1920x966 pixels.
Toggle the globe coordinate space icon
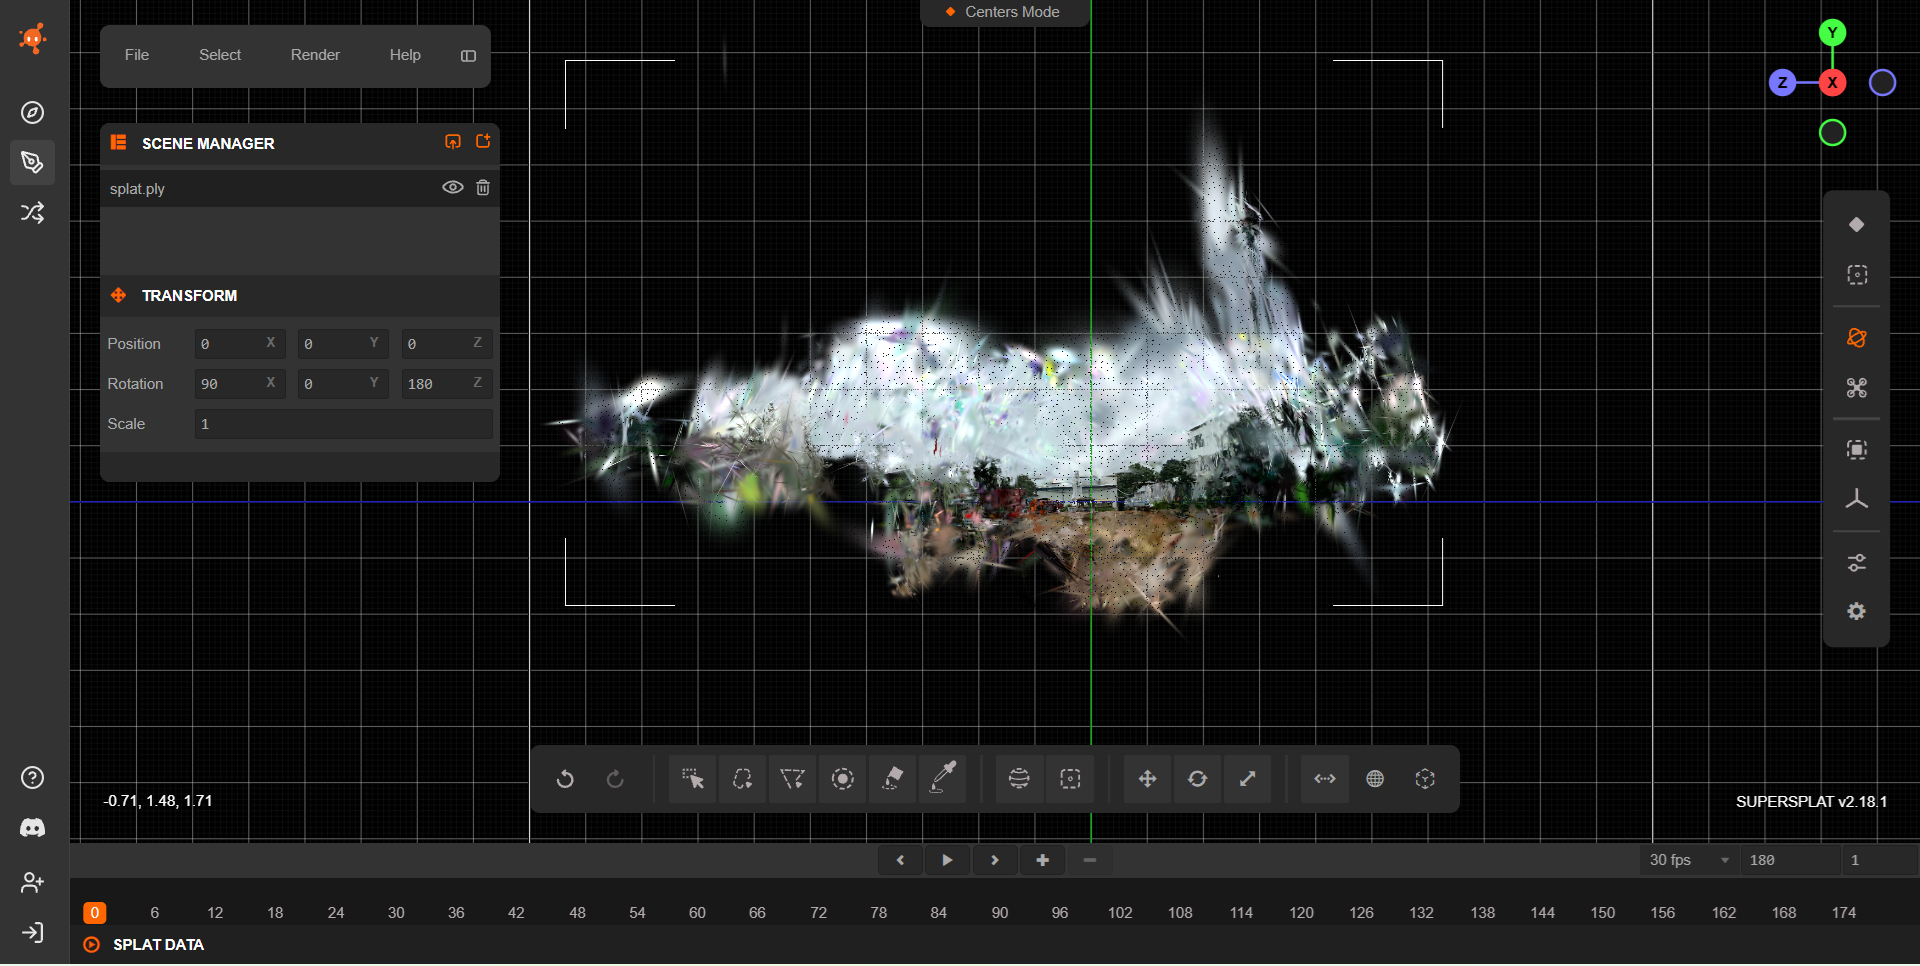tap(1375, 779)
